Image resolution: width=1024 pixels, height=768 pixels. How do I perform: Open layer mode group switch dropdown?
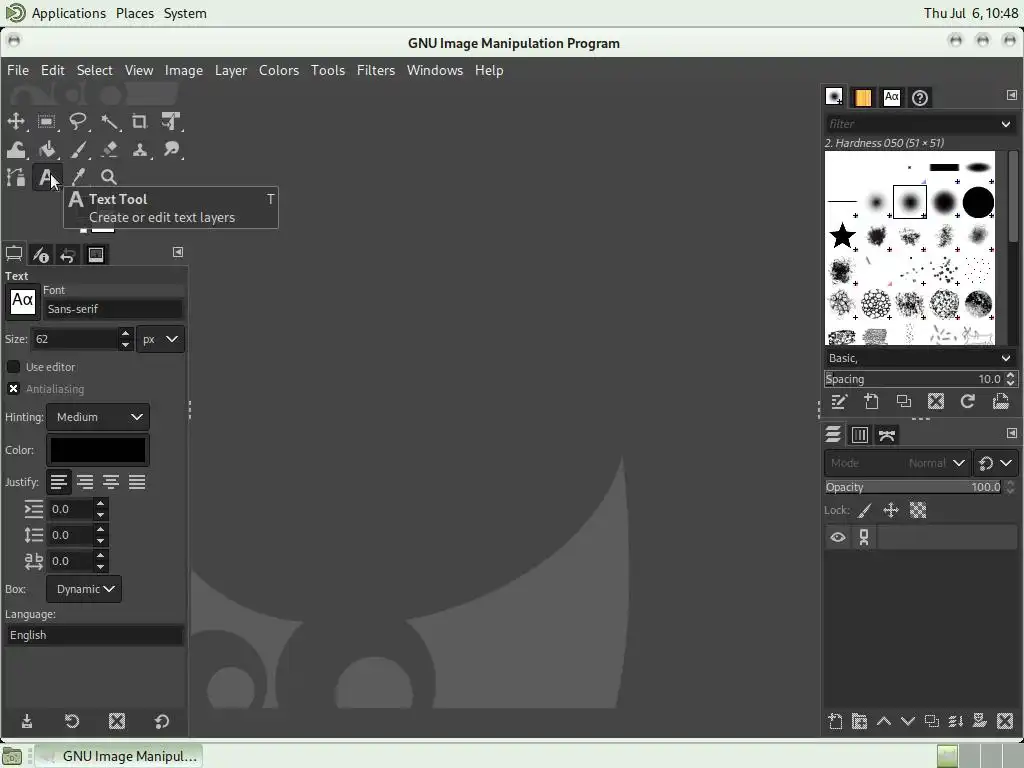(995, 463)
